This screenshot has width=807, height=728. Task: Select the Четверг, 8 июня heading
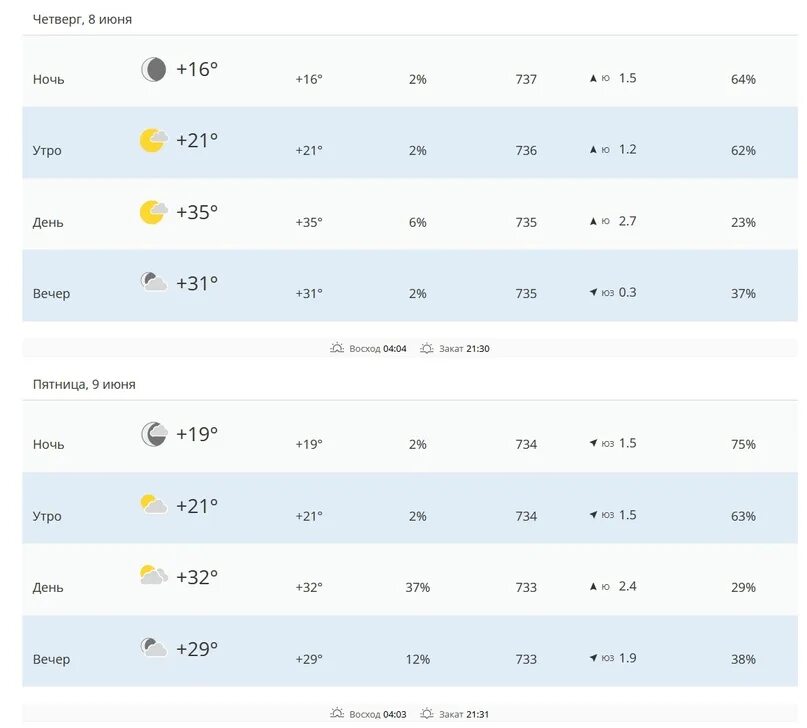click(82, 20)
